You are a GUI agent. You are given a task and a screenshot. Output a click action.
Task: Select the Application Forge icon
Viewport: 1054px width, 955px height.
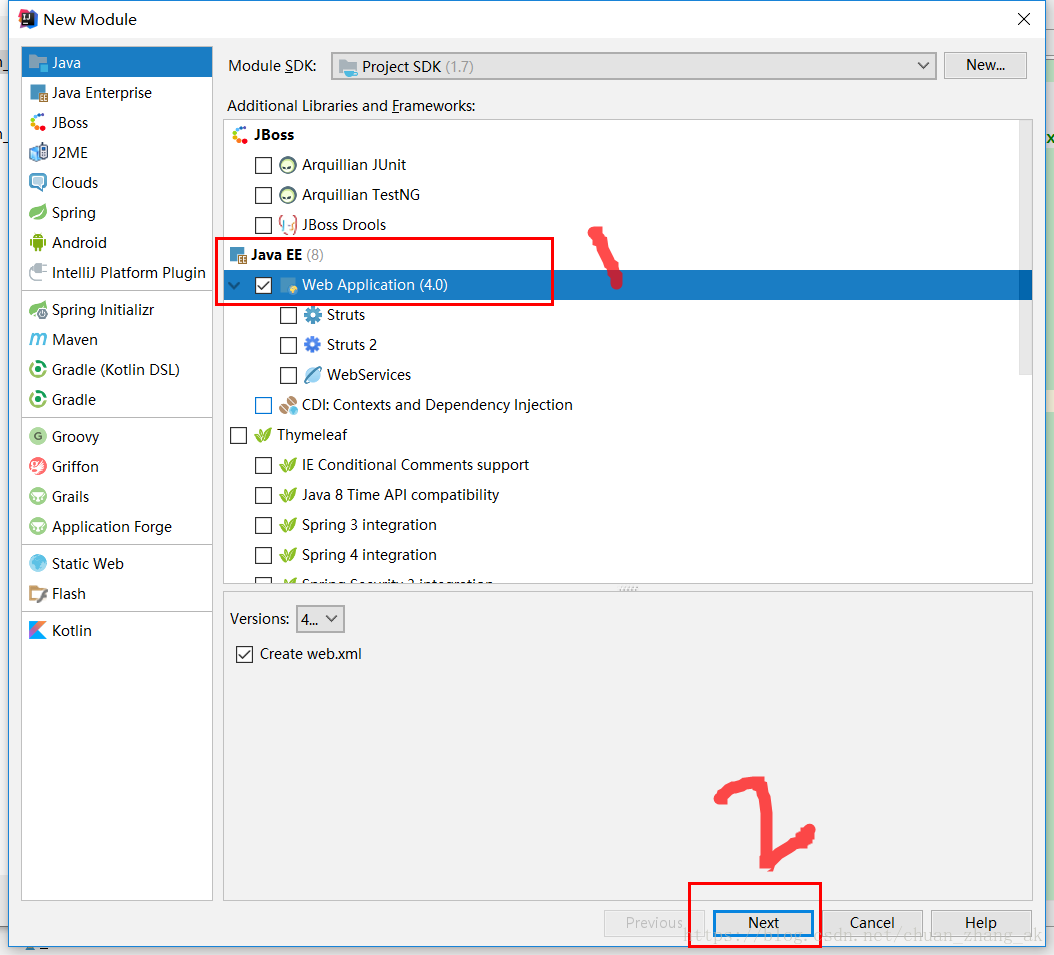pos(38,526)
